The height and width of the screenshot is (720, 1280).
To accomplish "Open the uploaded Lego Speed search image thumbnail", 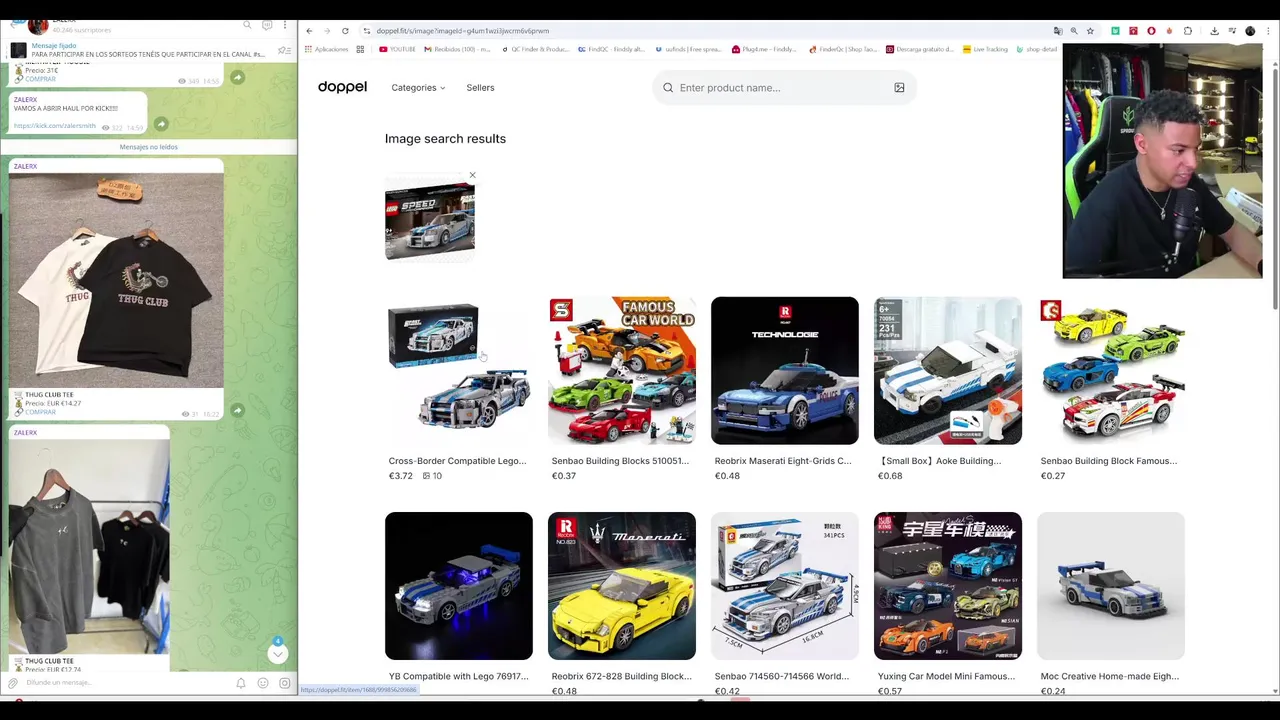I will tap(430, 219).
